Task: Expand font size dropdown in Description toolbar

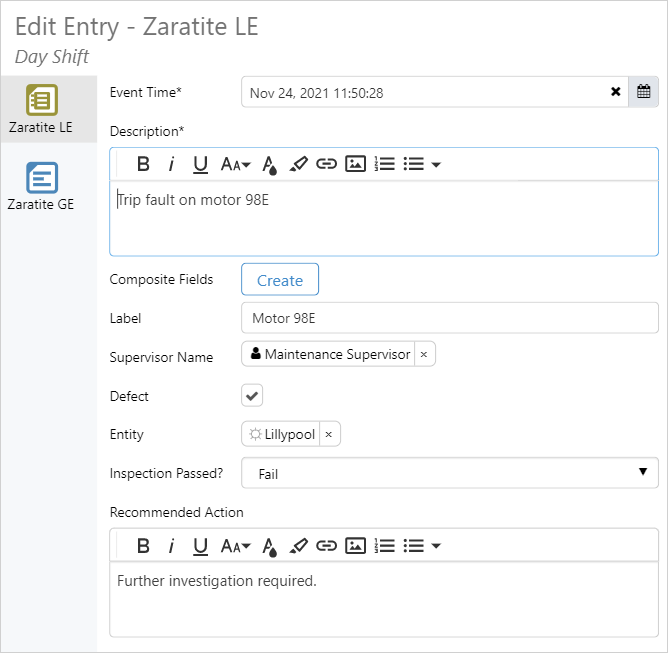Action: pos(235,164)
